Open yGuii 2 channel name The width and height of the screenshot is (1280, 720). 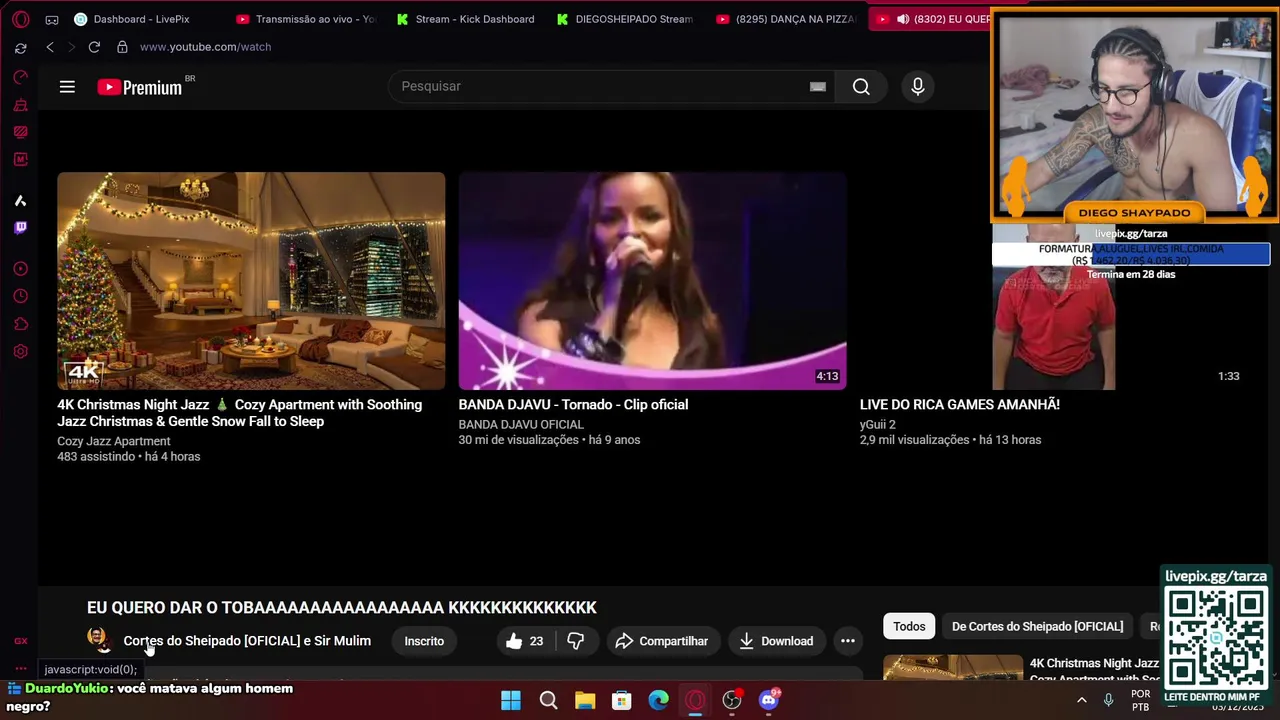coord(878,425)
